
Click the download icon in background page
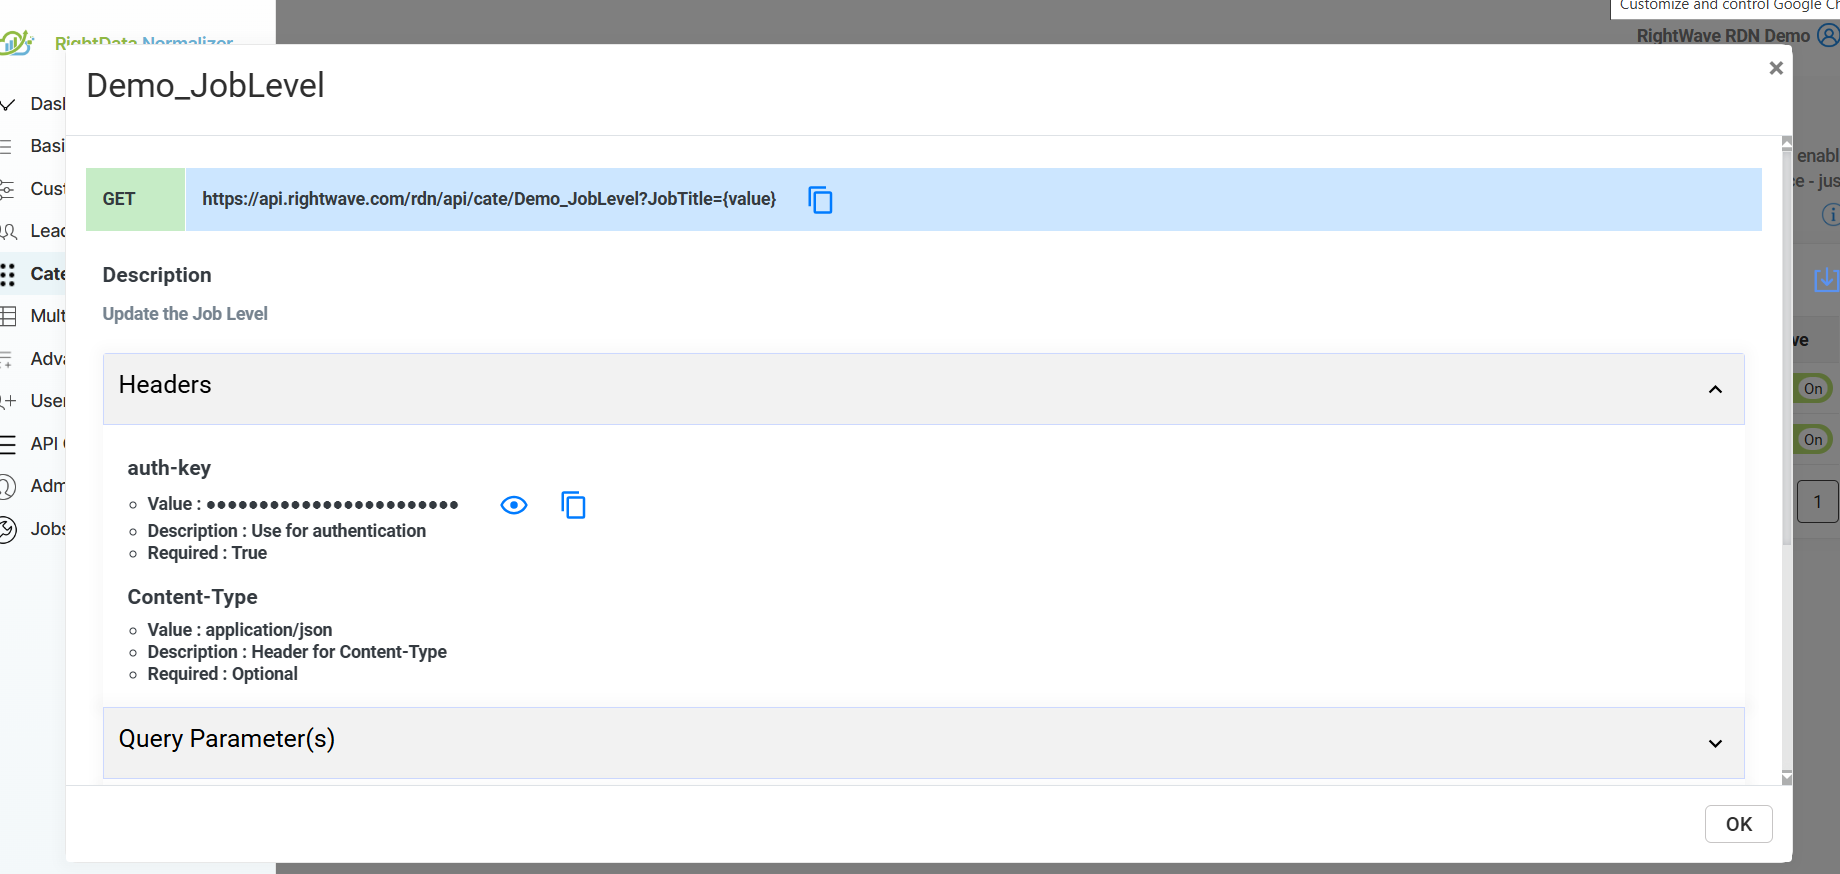1827,279
